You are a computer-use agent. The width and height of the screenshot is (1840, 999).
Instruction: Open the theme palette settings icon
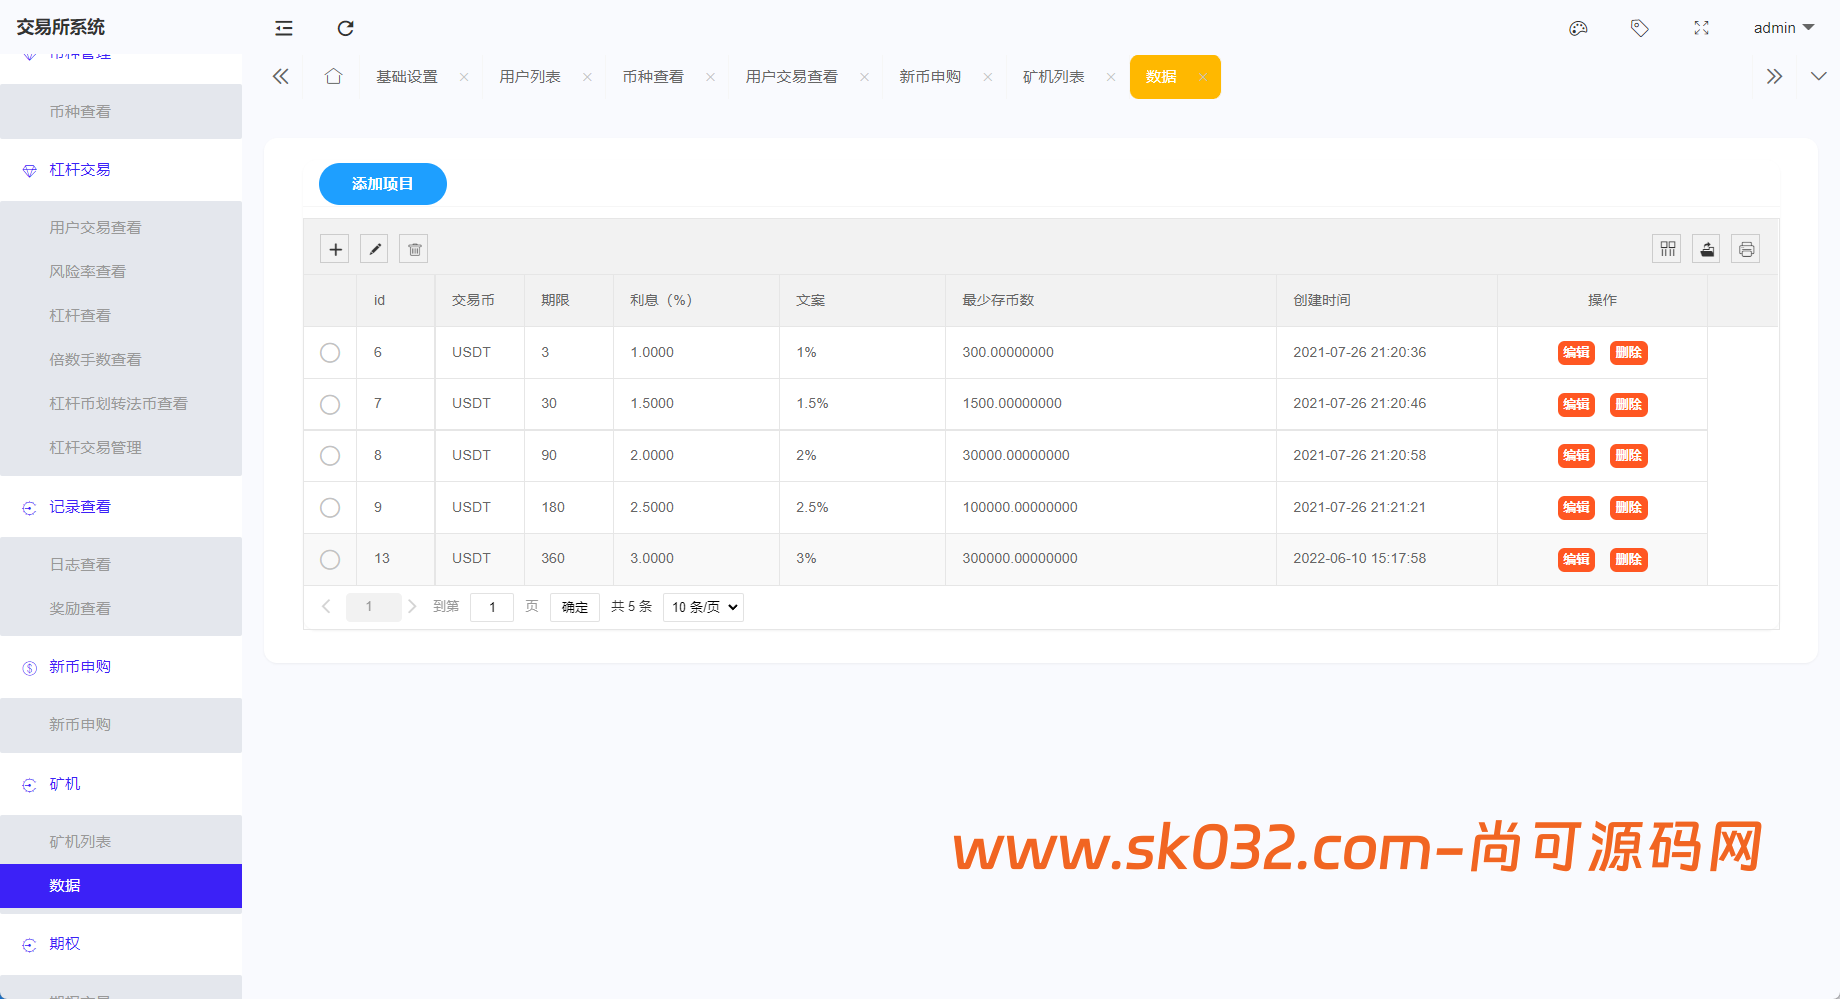coord(1578,28)
